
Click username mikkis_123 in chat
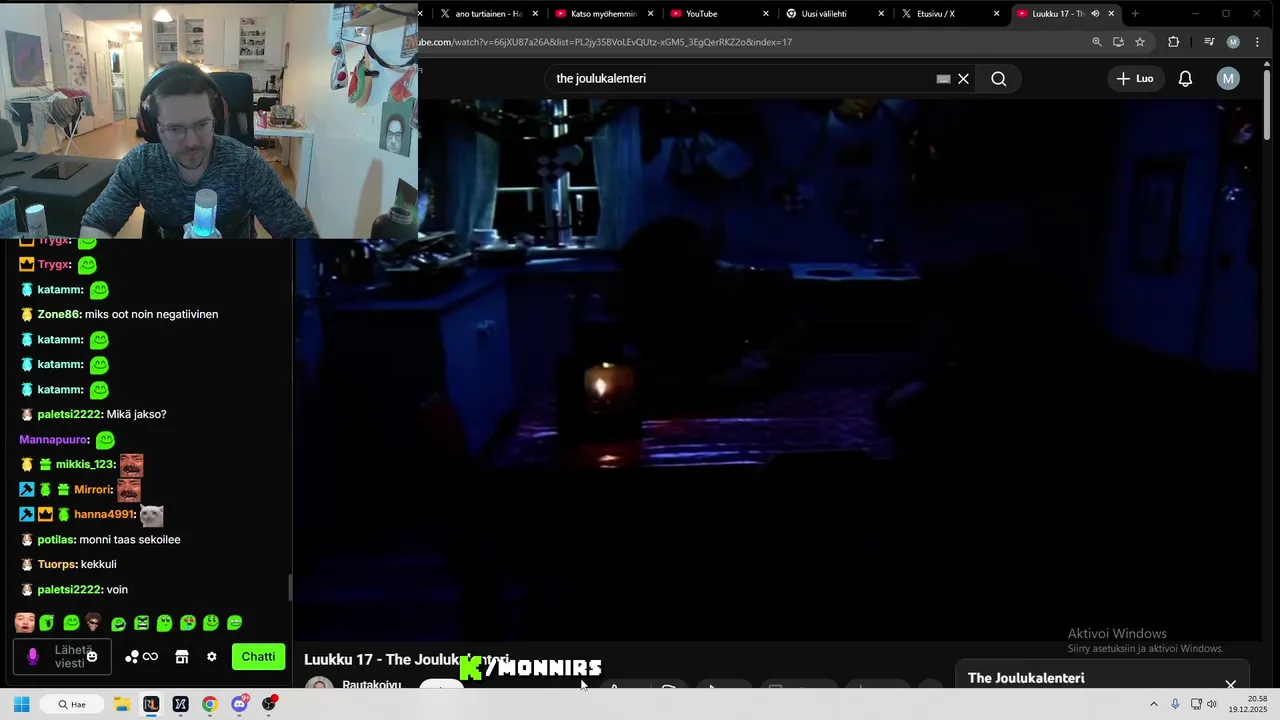(85, 464)
